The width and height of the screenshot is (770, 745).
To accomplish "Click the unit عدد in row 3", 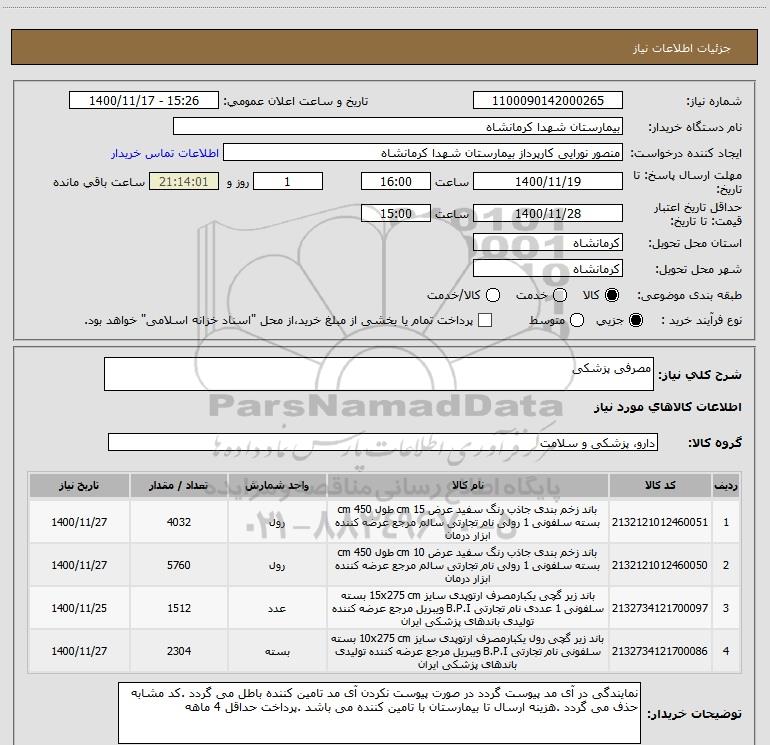I will [x=277, y=608].
